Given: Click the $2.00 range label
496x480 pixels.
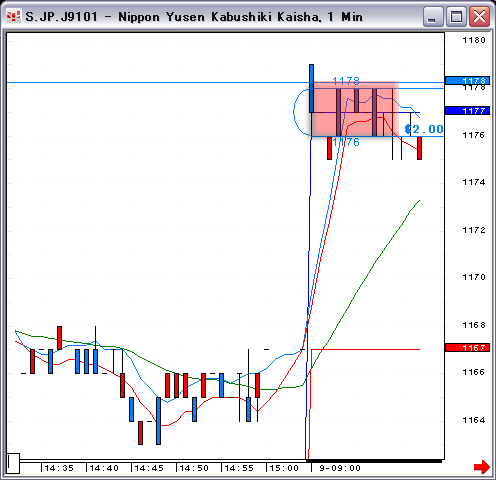Looking at the screenshot, I should (x=424, y=129).
